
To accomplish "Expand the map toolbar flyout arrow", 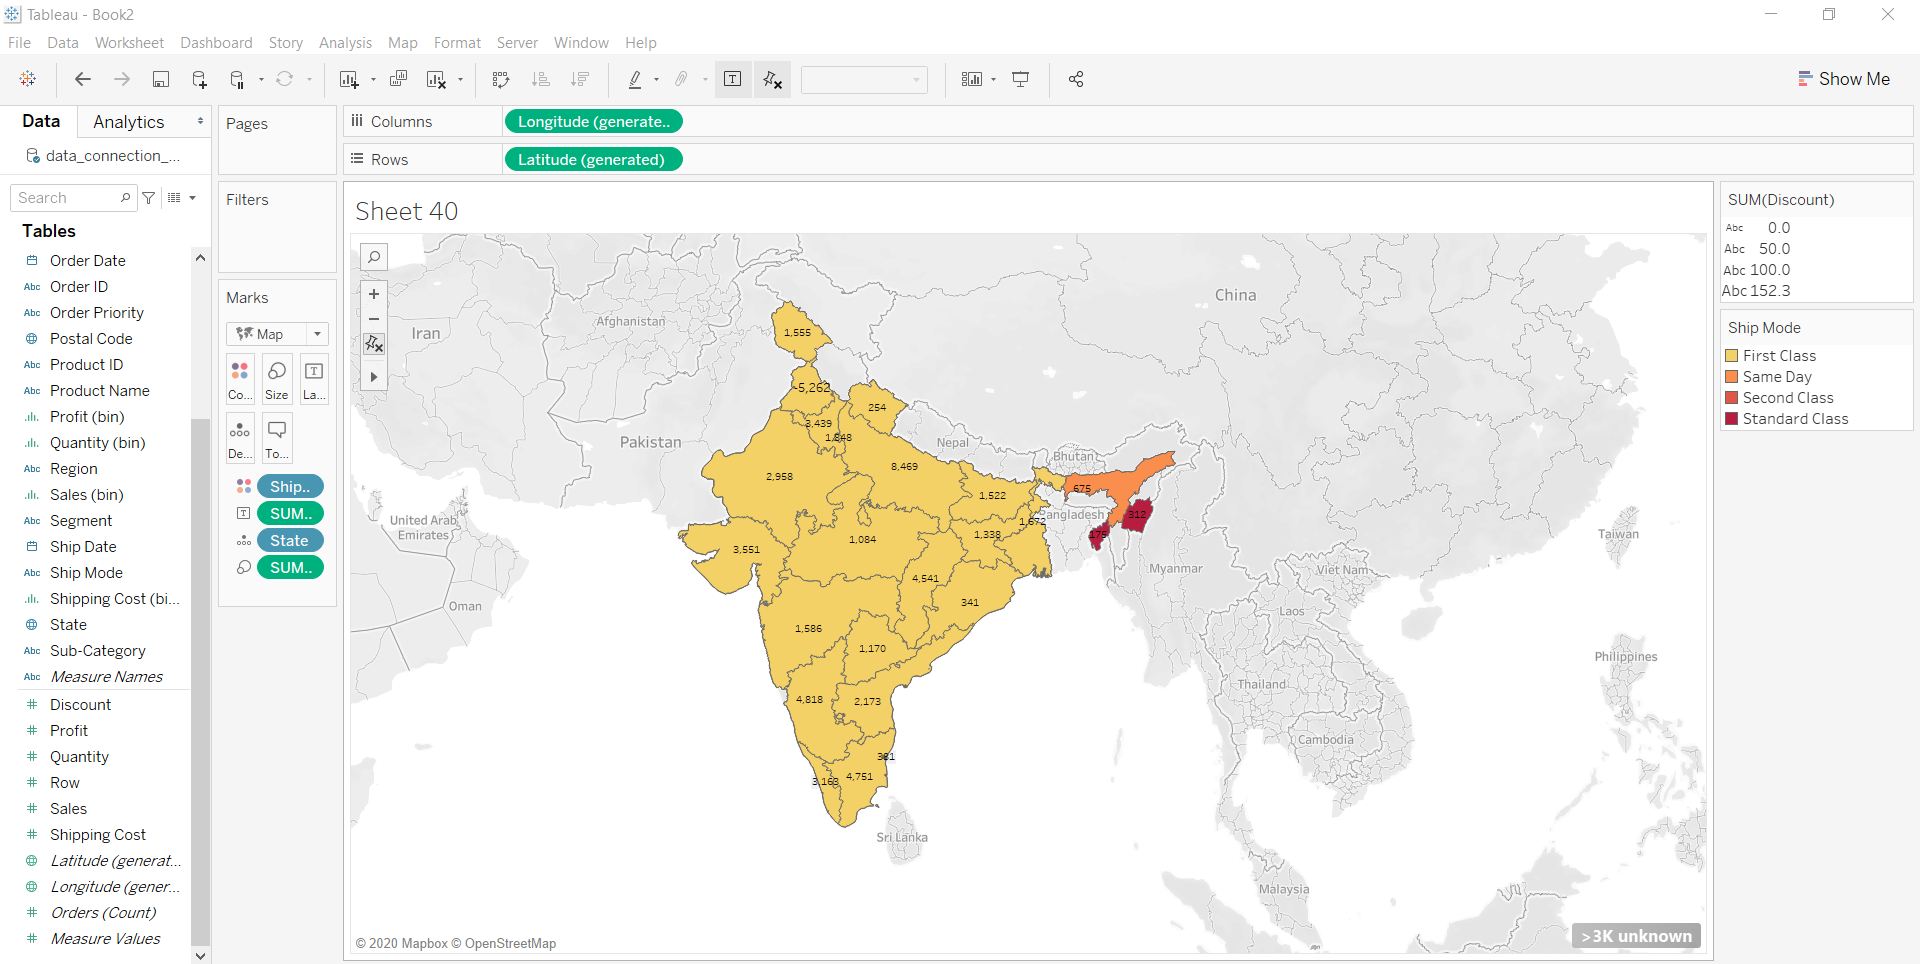I will pos(374,377).
